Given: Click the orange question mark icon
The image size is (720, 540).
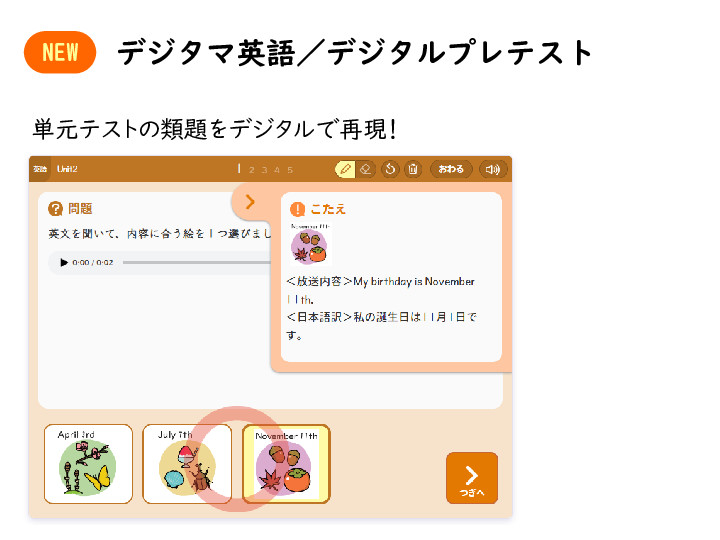Looking at the screenshot, I should point(55,209).
